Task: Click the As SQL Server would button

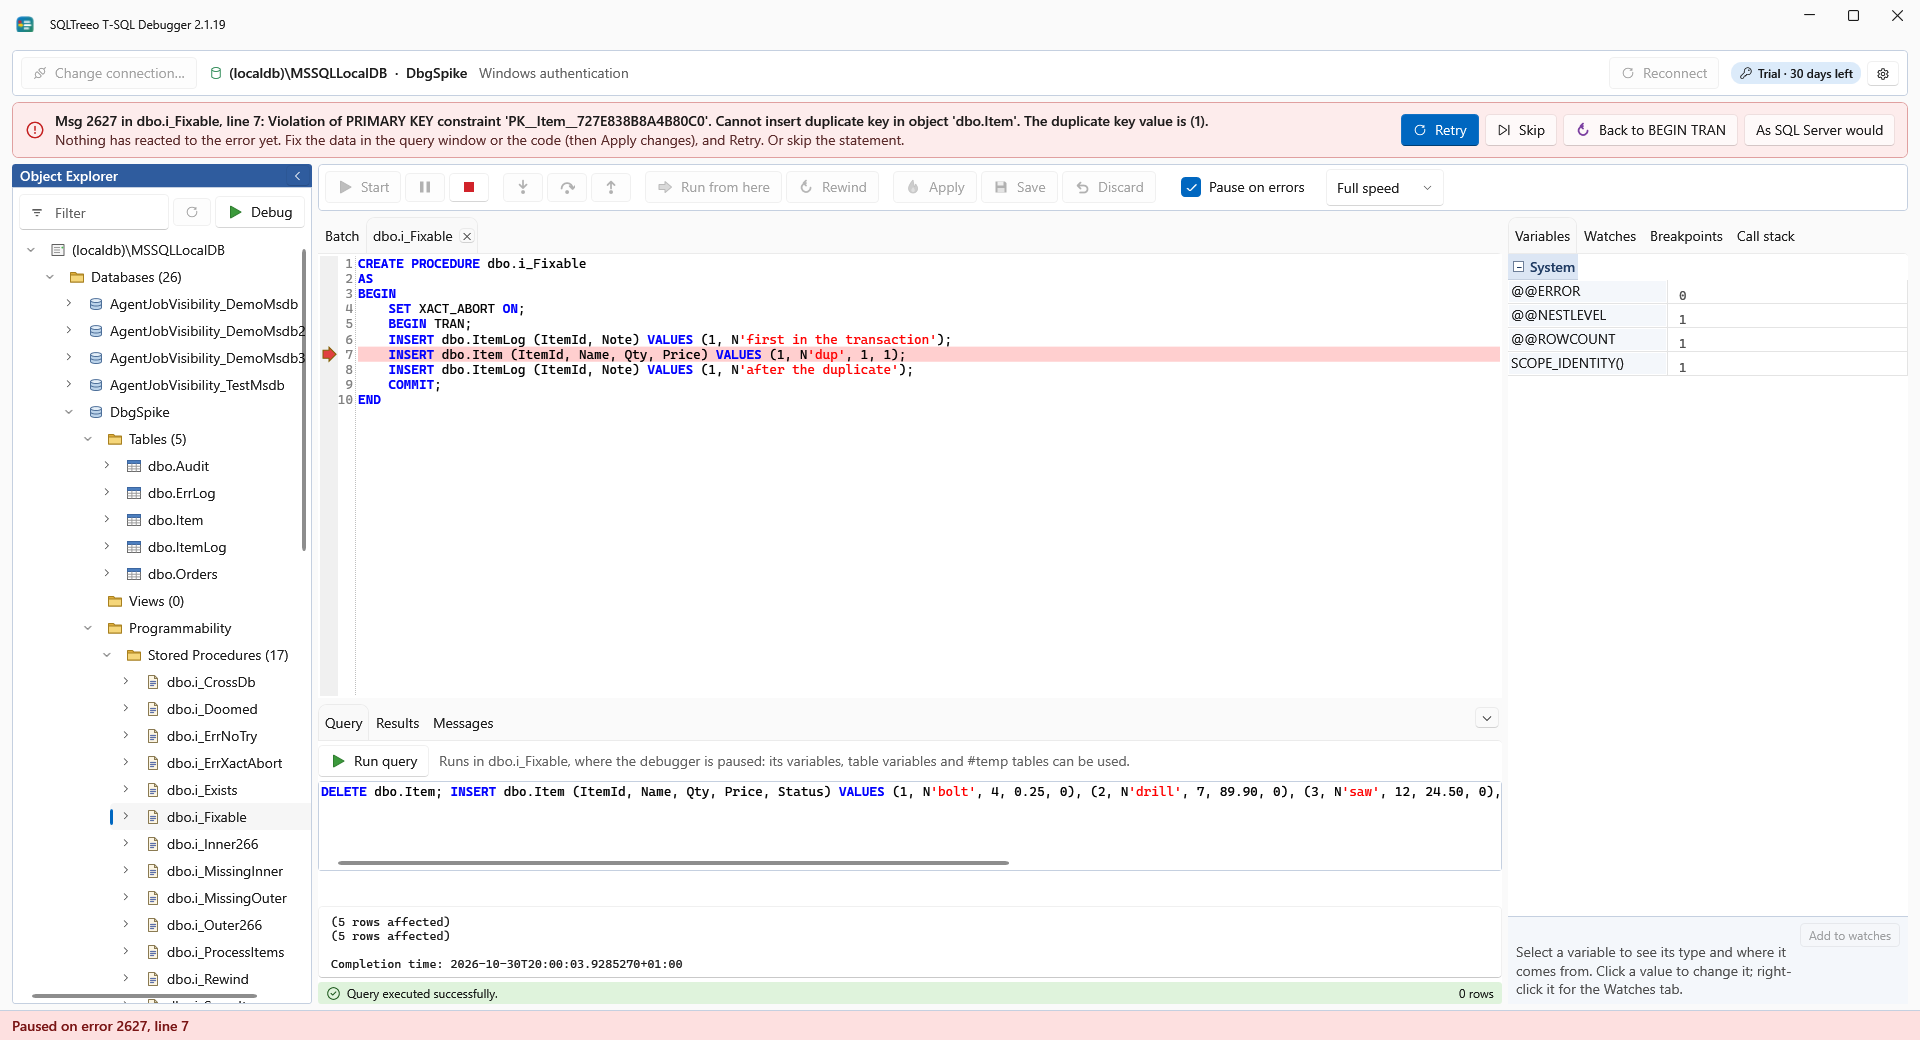Action: coord(1819,130)
